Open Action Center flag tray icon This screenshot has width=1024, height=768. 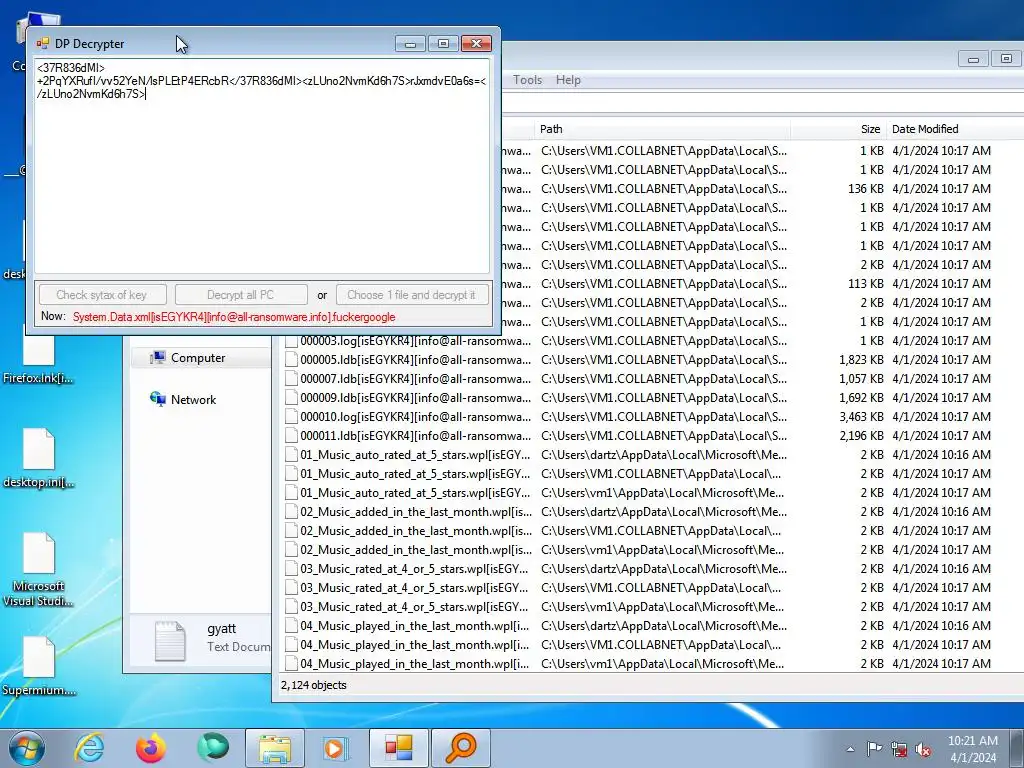[874, 748]
